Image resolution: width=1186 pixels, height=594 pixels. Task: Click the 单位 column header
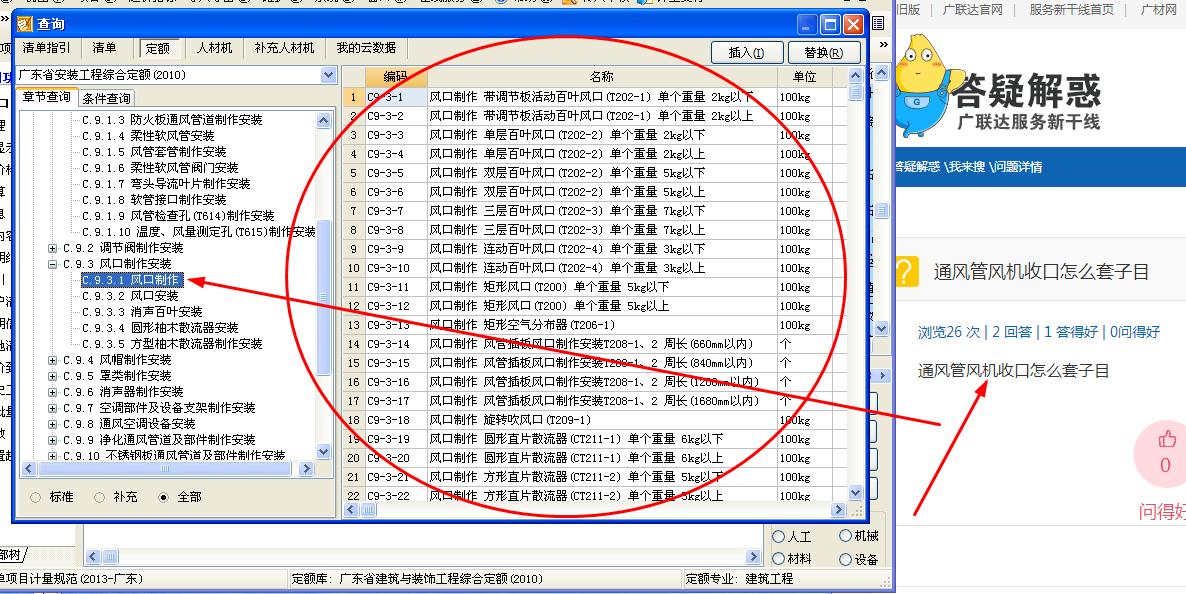tap(805, 76)
